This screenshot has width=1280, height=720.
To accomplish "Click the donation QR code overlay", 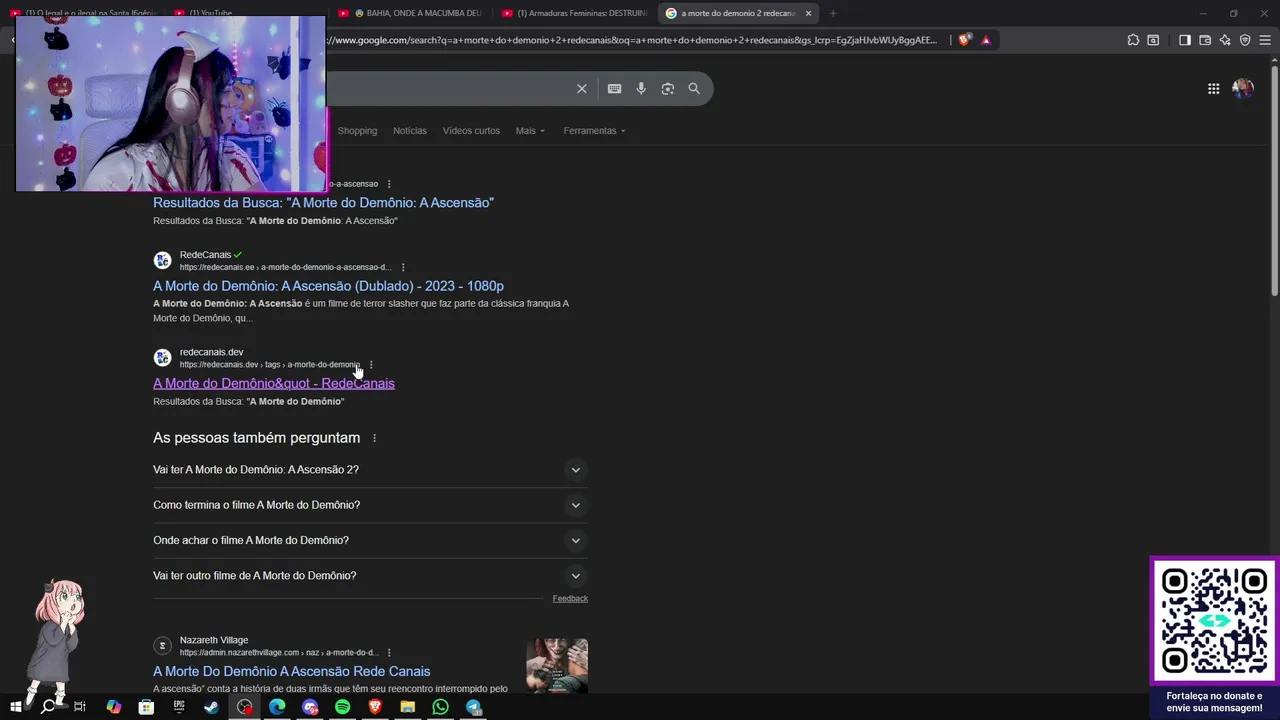I will (x=1214, y=621).
